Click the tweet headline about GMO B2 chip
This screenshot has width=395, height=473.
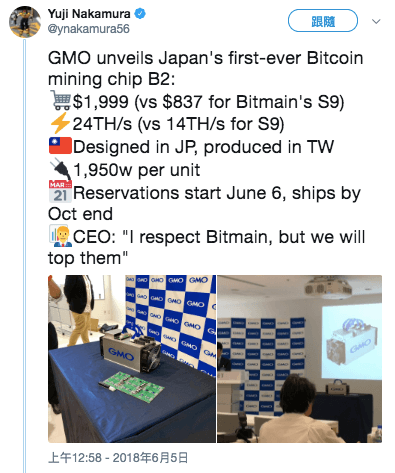point(206,68)
